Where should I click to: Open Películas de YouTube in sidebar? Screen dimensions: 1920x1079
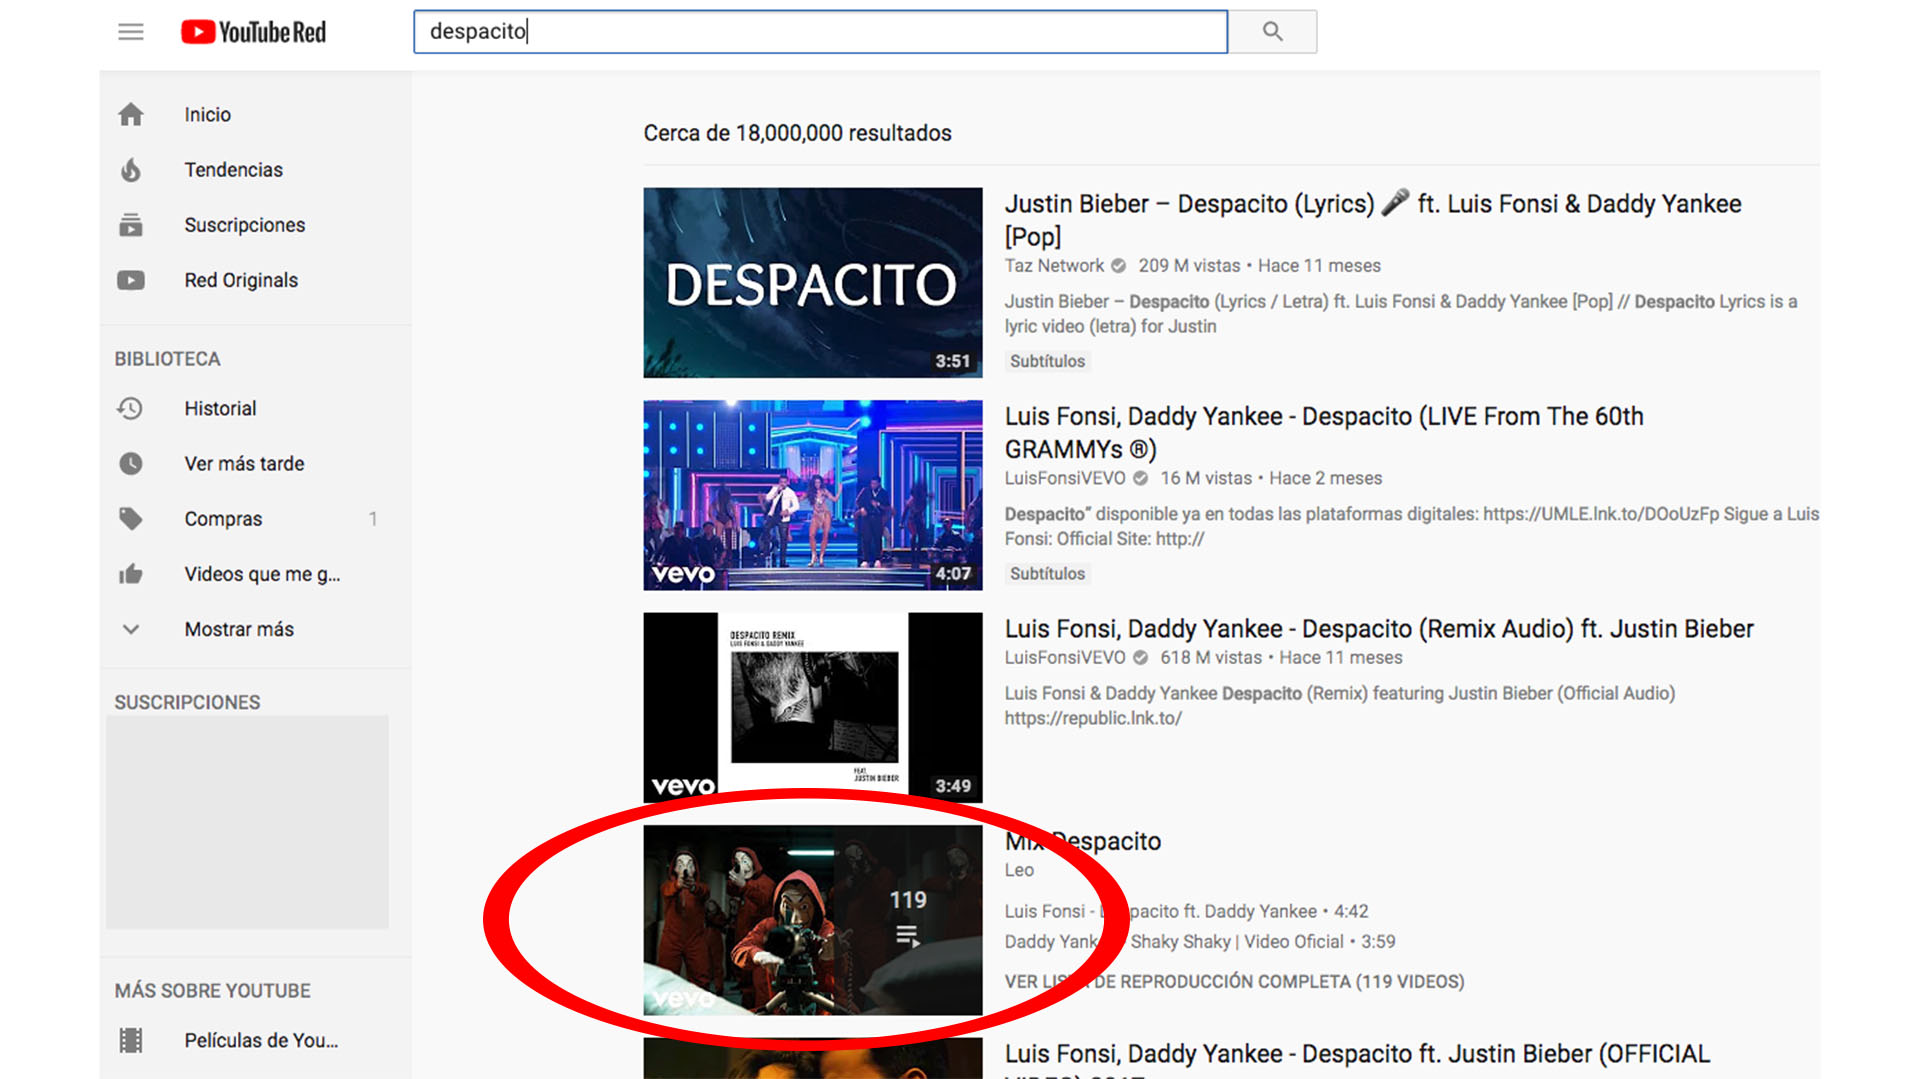pyautogui.click(x=260, y=1040)
